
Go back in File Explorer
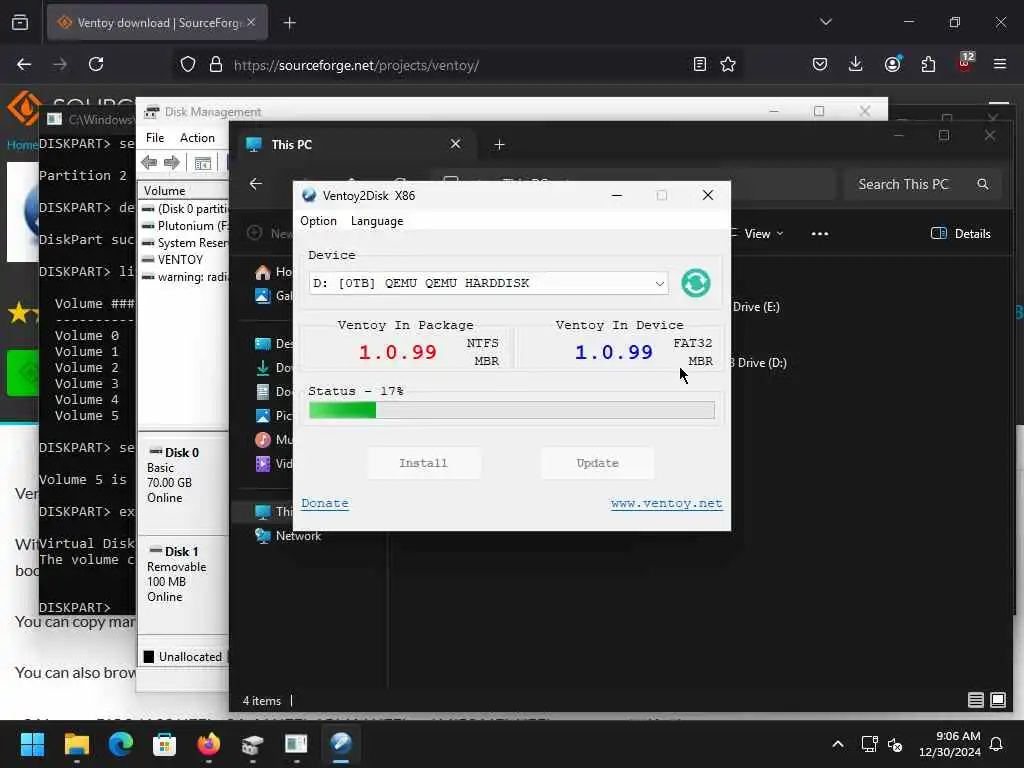pos(256,184)
